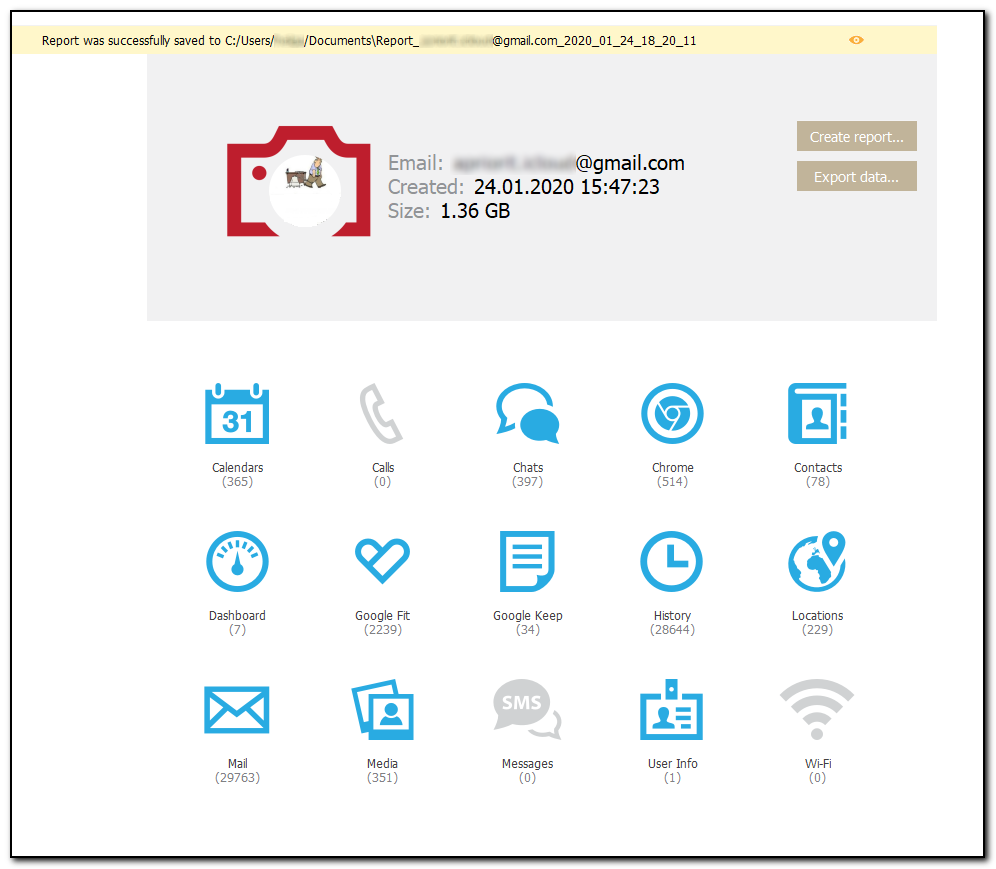The width and height of the screenshot is (996, 869).
Task: Open the History clock icon
Action: coord(672,561)
